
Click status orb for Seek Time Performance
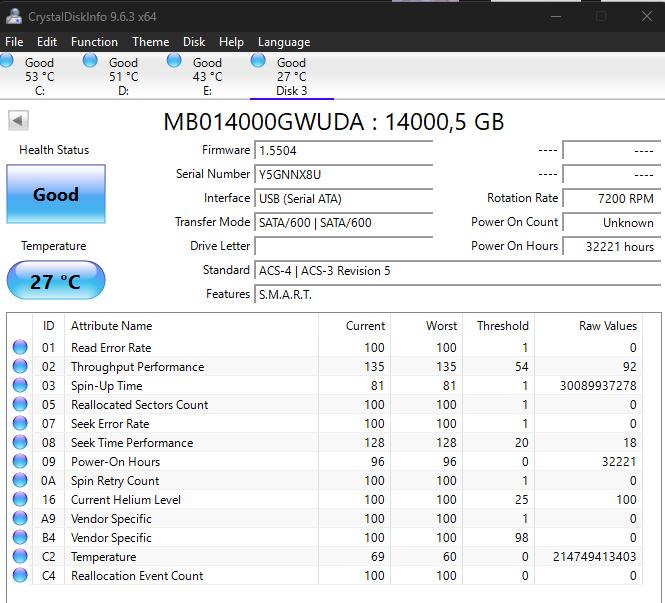(20, 442)
